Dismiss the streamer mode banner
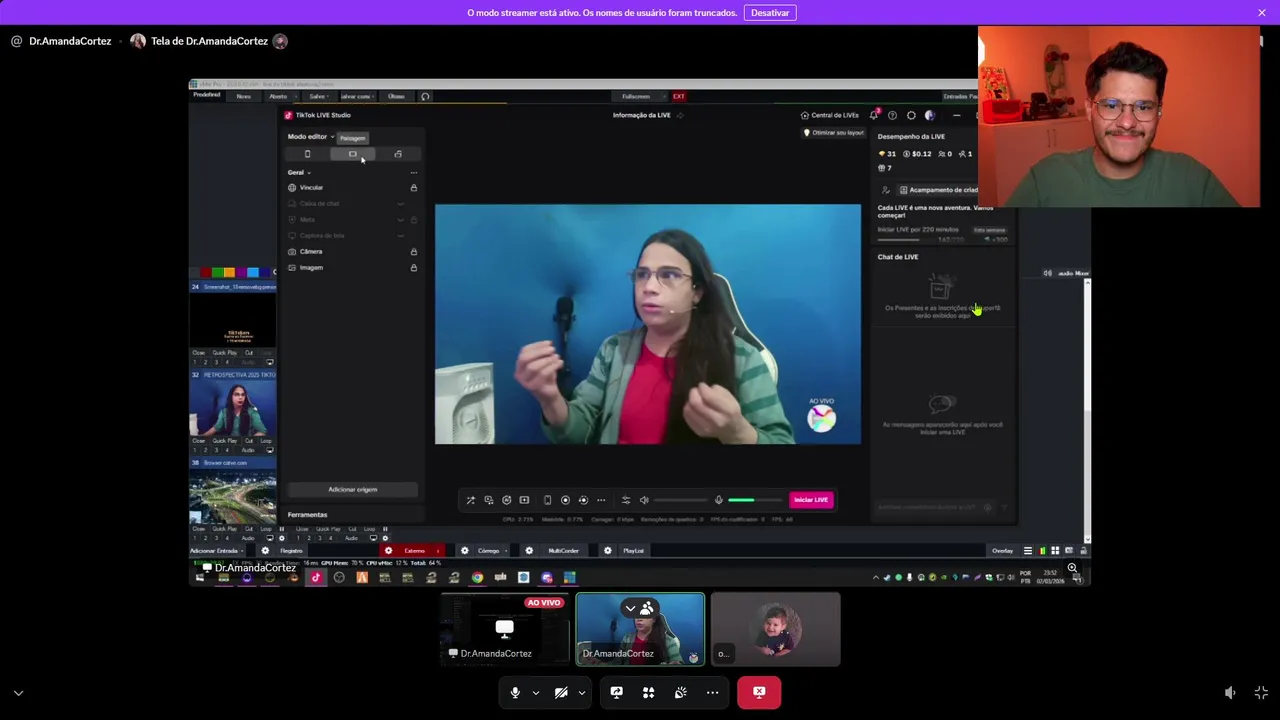This screenshot has width=1280, height=720. point(1262,12)
